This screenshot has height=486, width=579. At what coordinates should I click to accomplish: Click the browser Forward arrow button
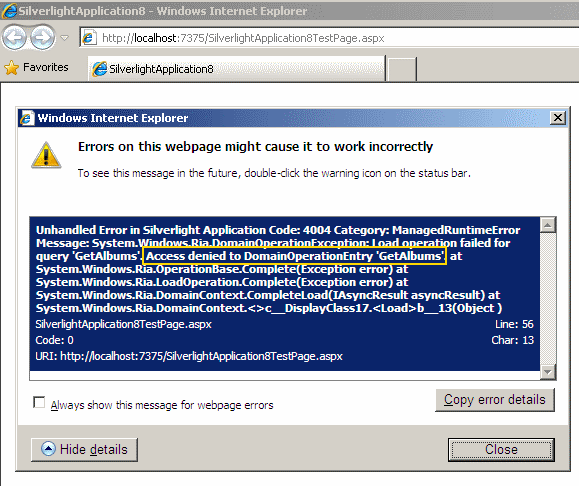click(x=42, y=37)
